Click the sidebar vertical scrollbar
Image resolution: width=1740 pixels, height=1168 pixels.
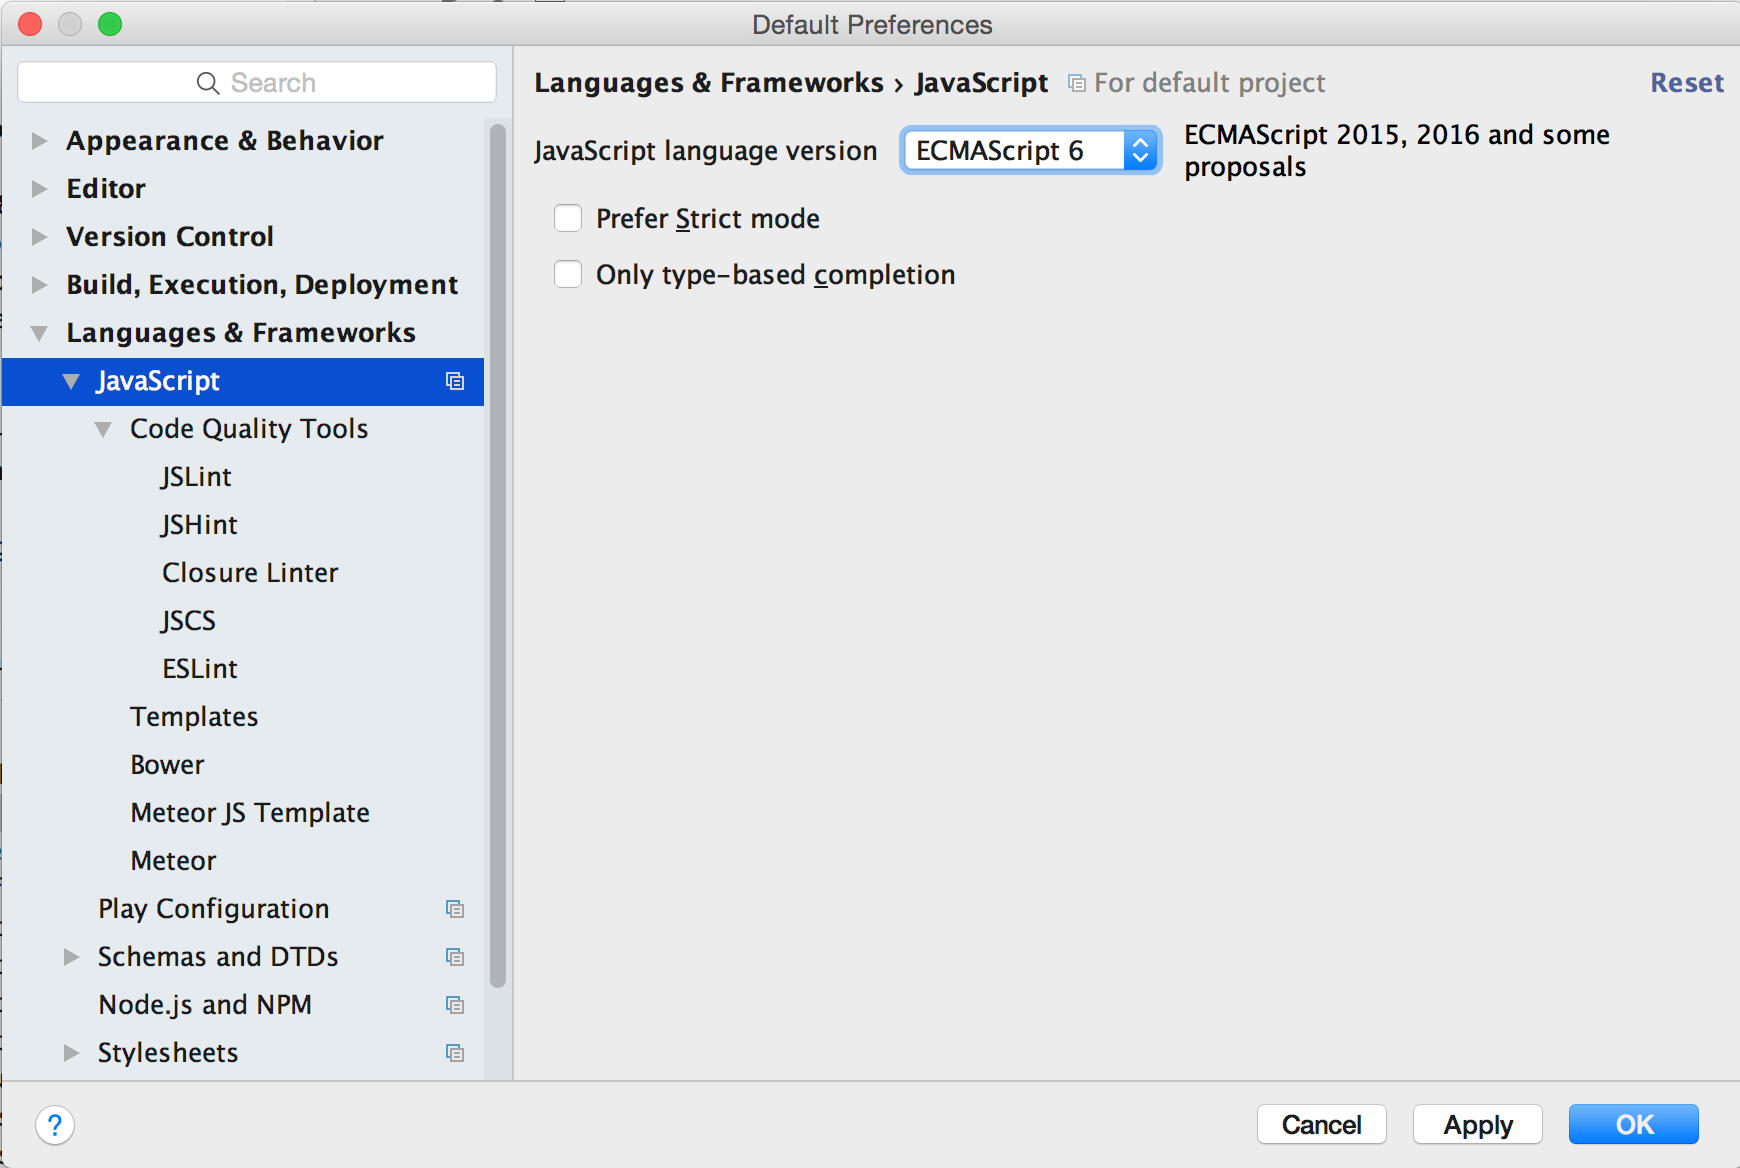click(498, 550)
